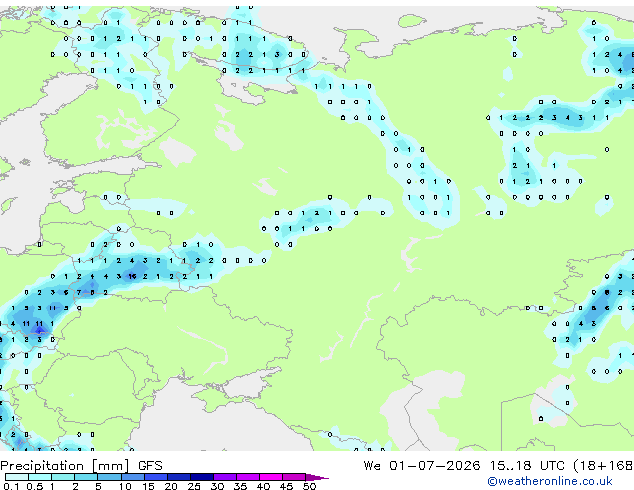
Task: Click the '40' legend scale label
Action: (263, 486)
